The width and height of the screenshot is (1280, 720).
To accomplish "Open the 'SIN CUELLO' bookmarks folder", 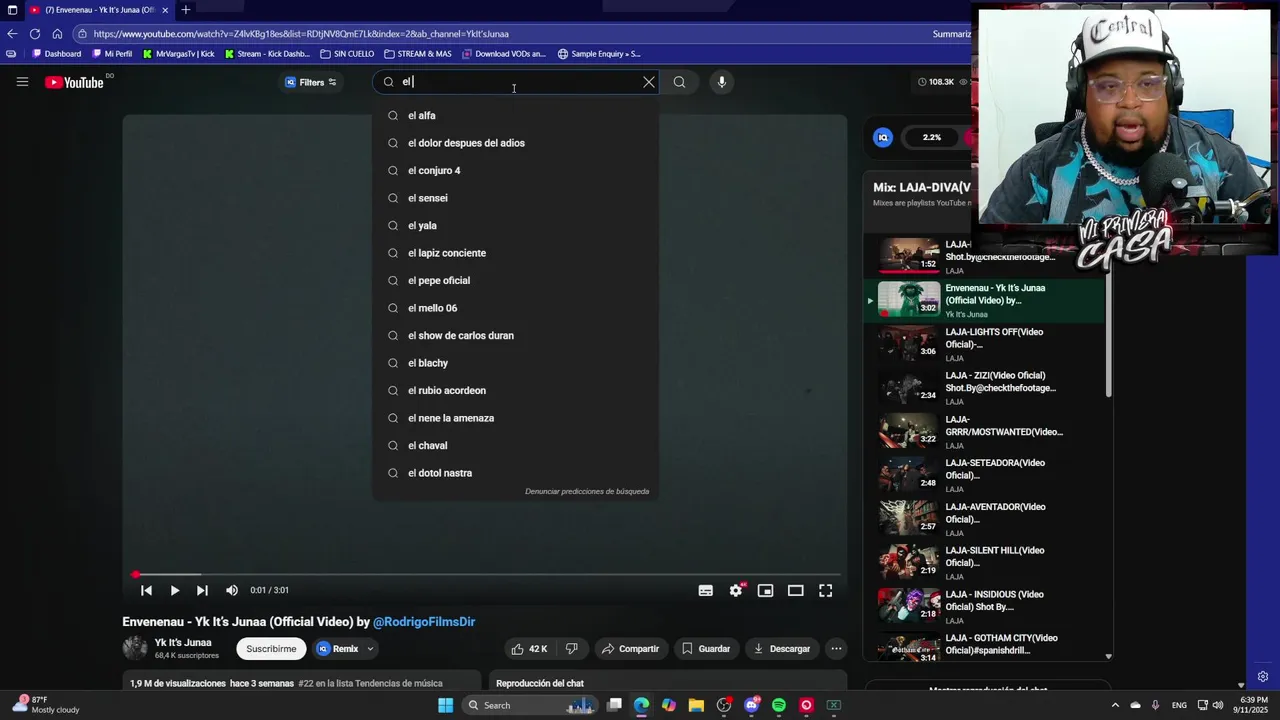I will (347, 54).
